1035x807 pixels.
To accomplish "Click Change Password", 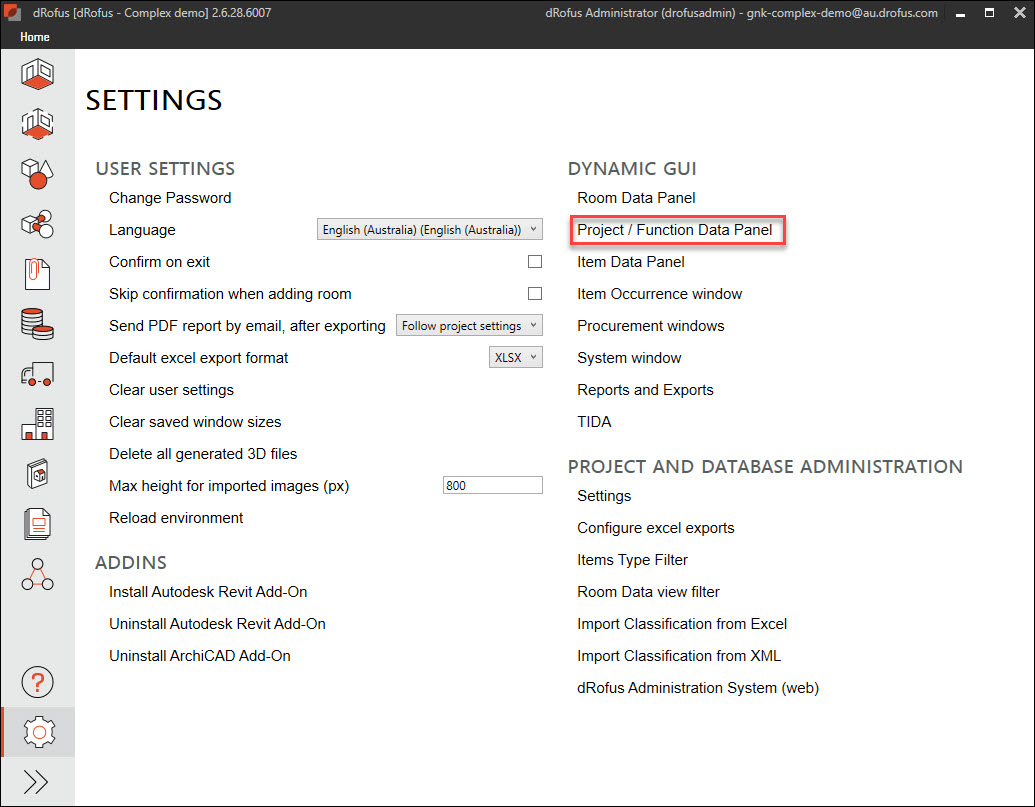I will 170,198.
